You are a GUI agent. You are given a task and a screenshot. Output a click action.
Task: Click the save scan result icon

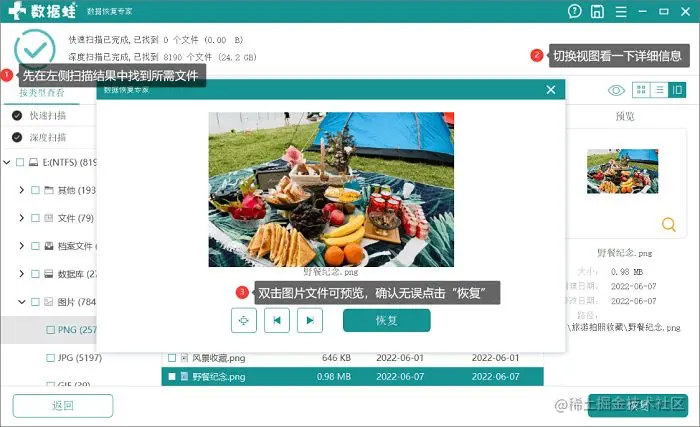[x=597, y=11]
